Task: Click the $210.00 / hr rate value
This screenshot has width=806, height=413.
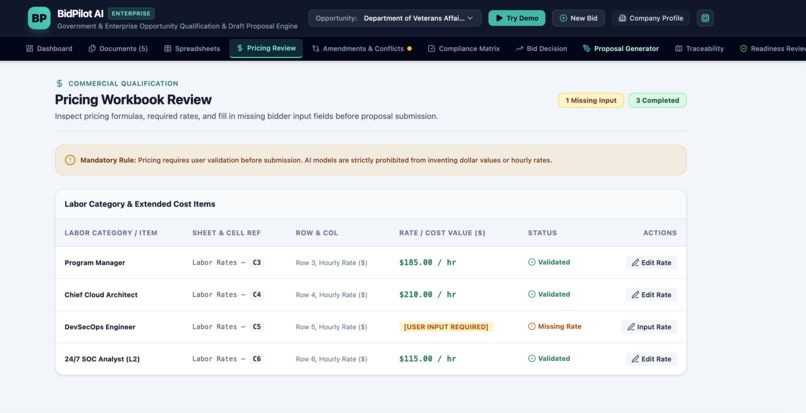Action: pos(428,295)
